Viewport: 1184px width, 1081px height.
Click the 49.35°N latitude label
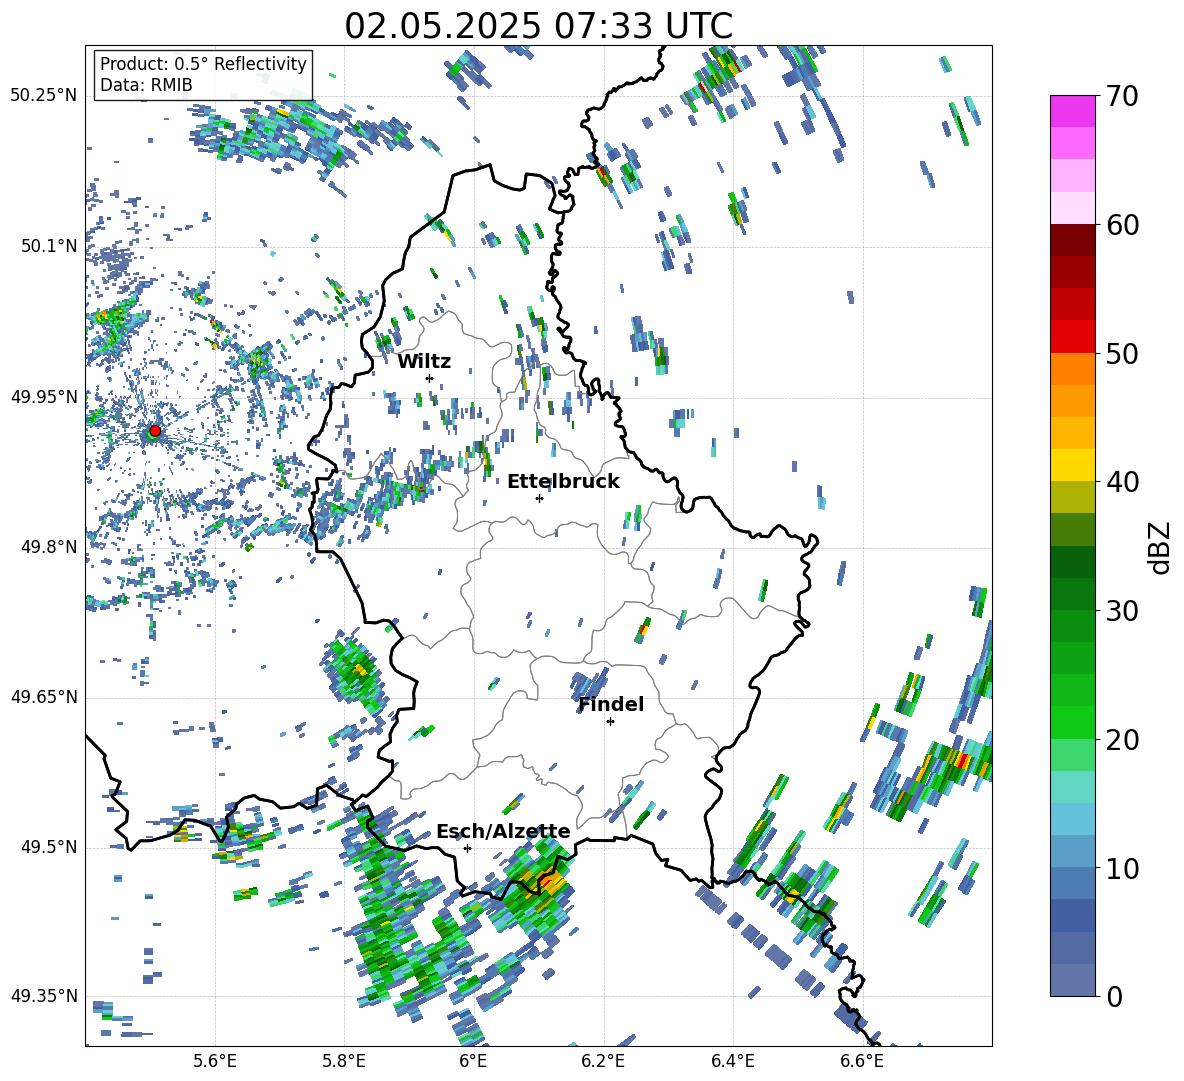(x=44, y=996)
